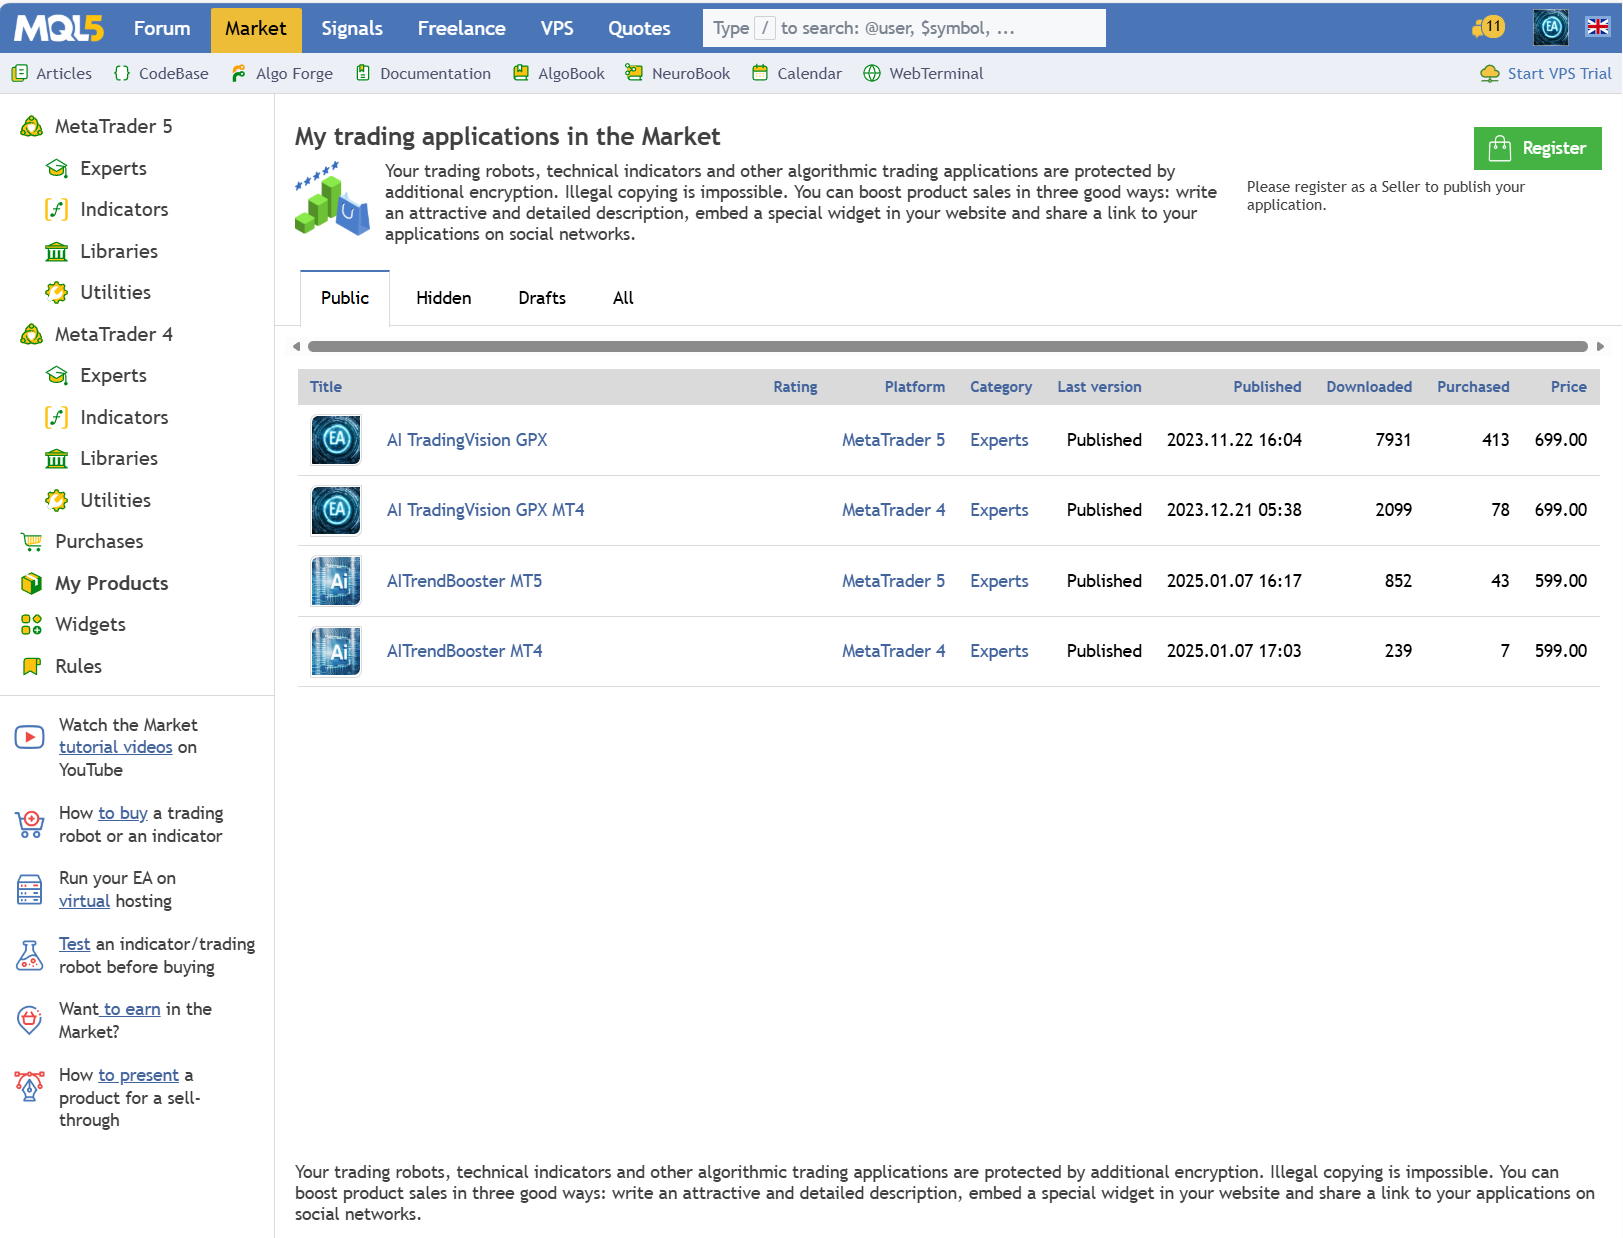Click the My Products box icon
This screenshot has height=1238, width=1623.
tap(32, 583)
